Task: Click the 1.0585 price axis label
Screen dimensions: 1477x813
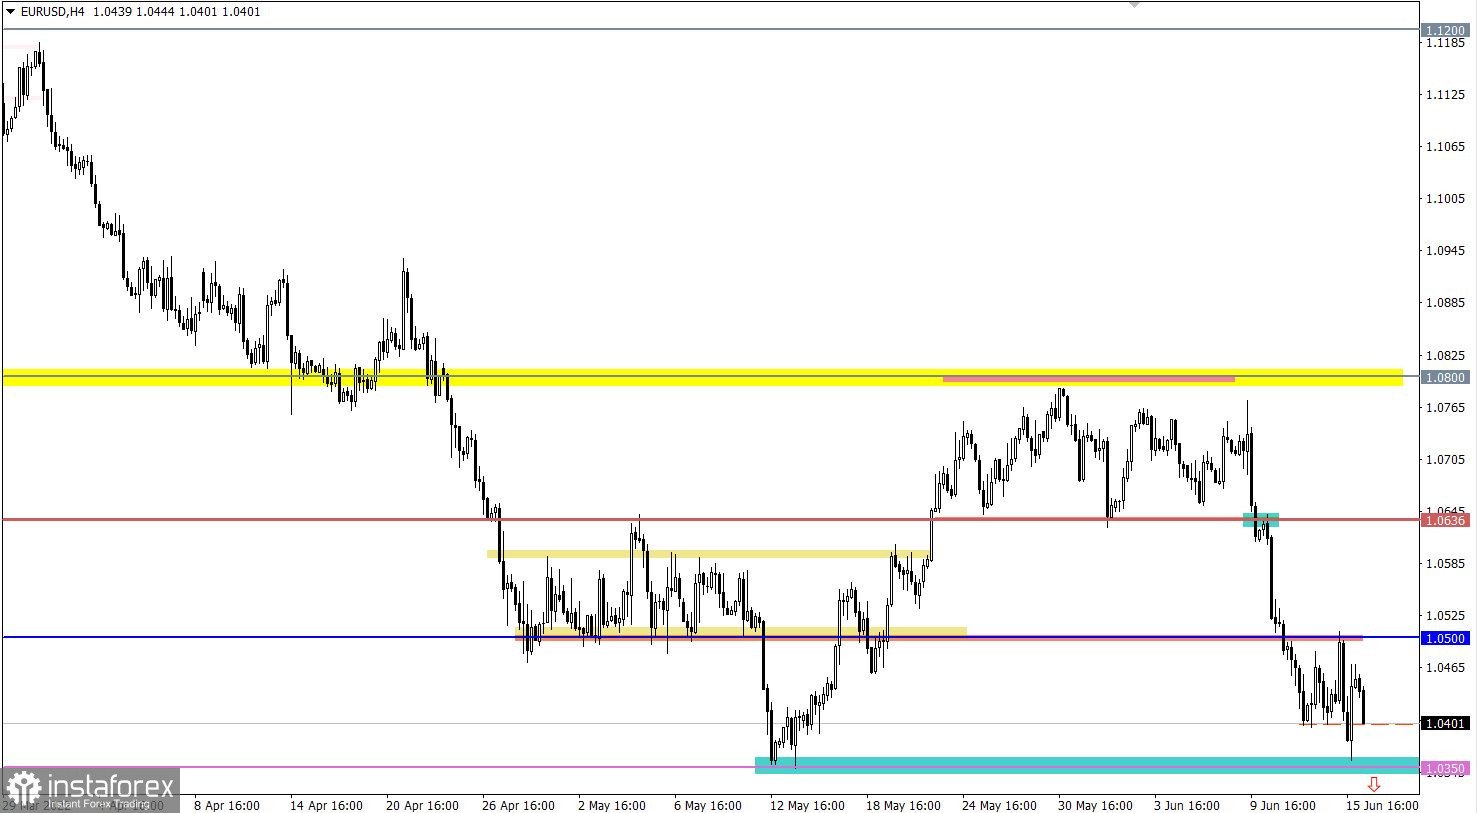Action: point(1447,564)
